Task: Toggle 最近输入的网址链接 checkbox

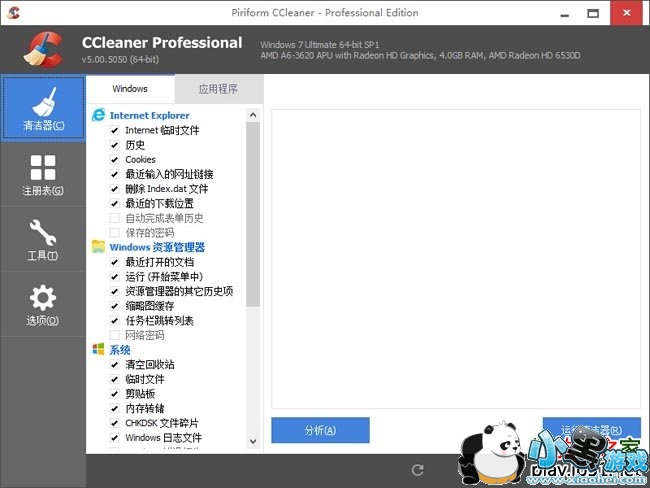Action: click(x=114, y=174)
